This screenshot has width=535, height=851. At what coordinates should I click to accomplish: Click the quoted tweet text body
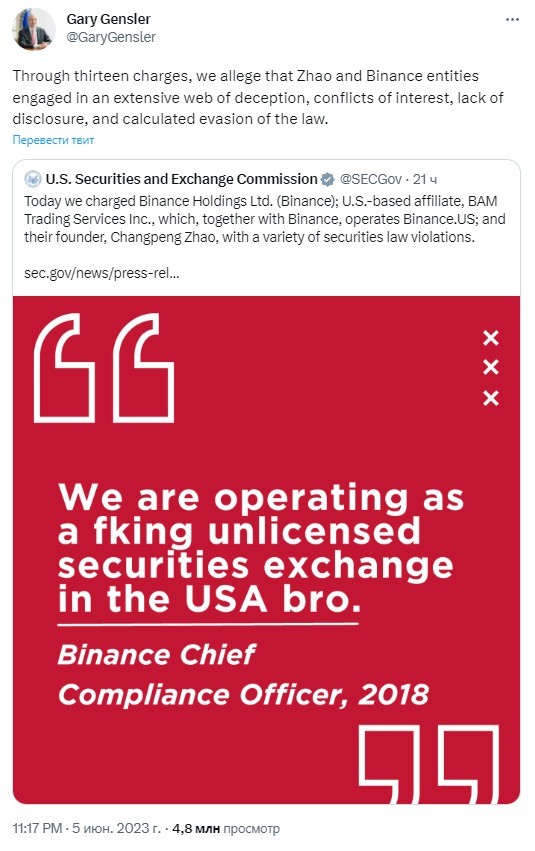265,219
